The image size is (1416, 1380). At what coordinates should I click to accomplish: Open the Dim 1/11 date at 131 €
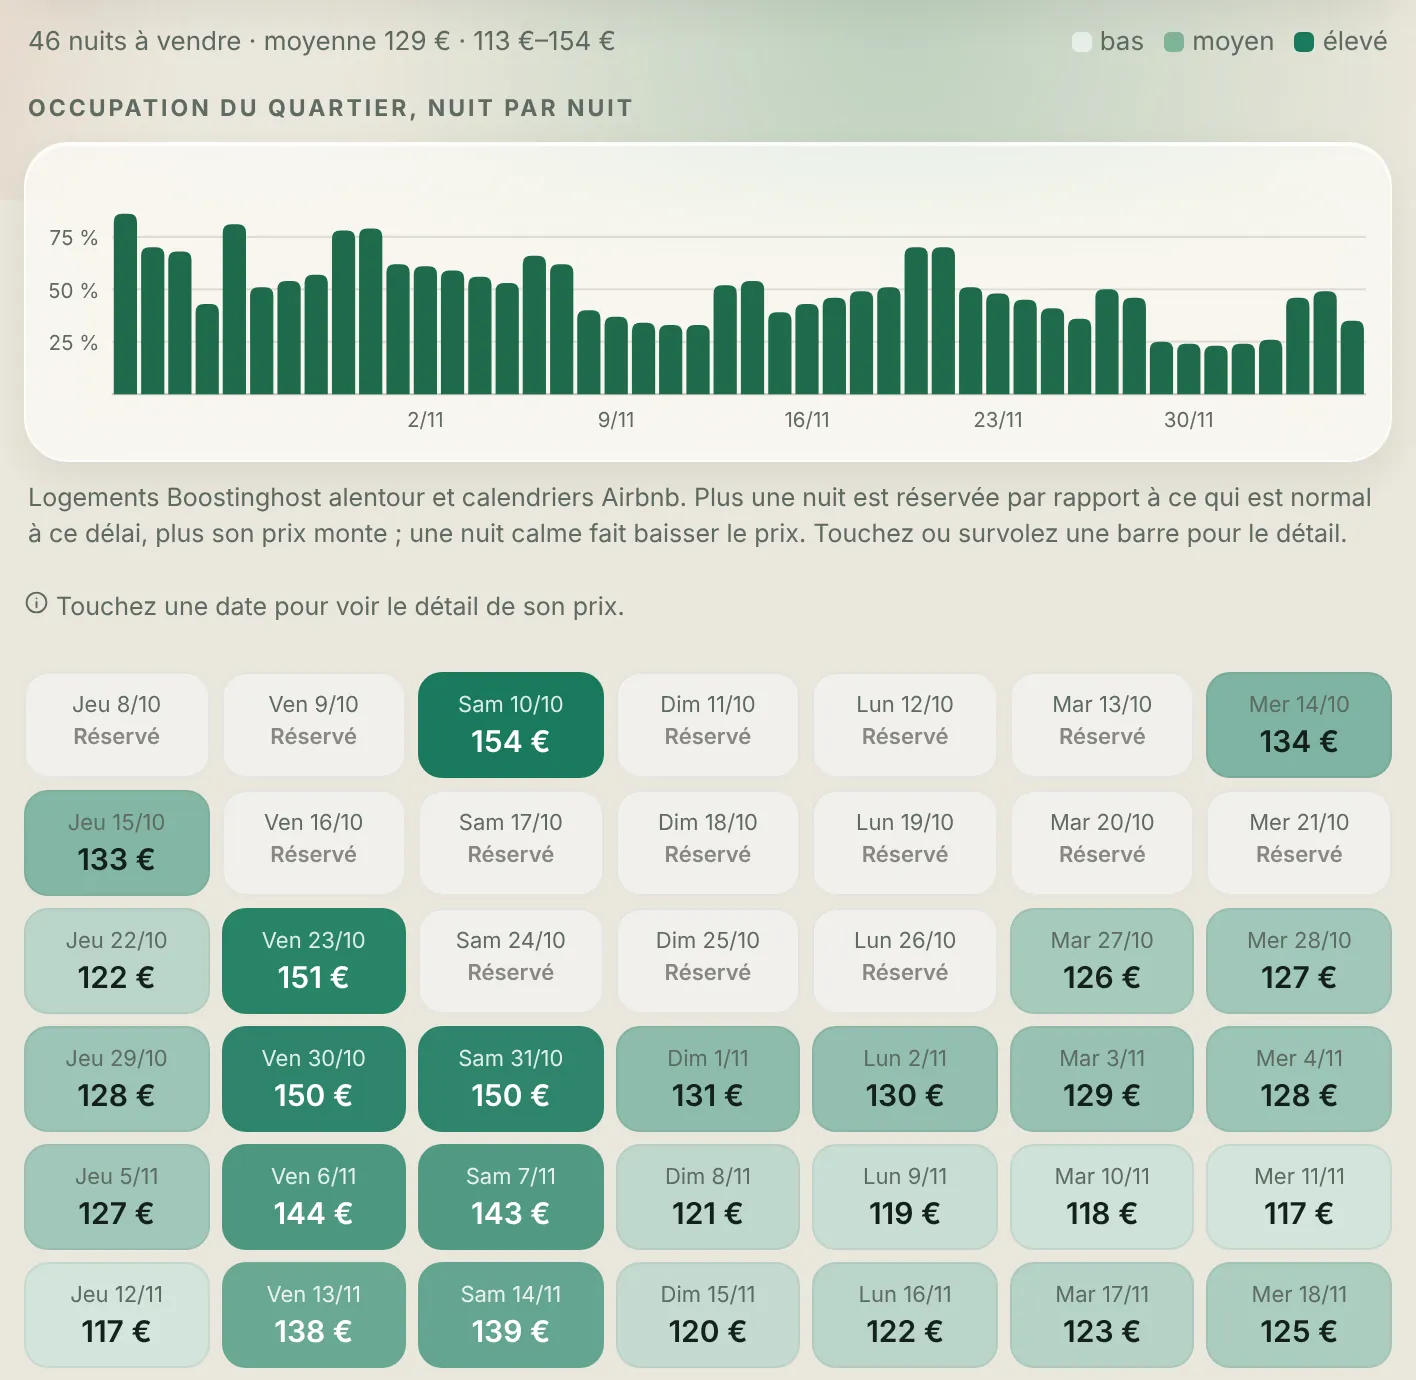tap(708, 1079)
